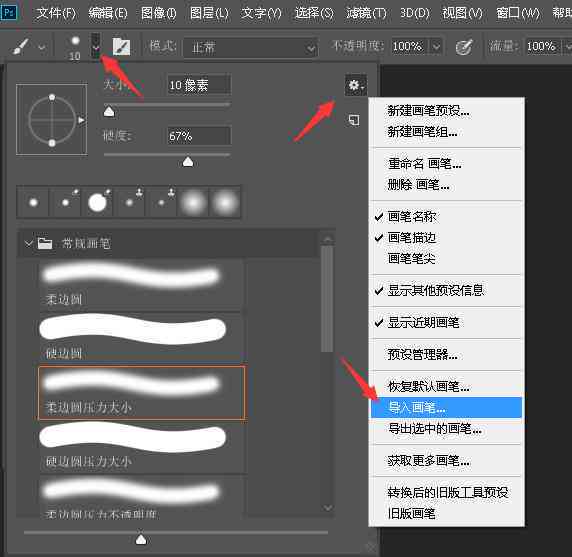Toggle 显示其他预设信息 option
This screenshot has height=557, width=572.
(x=447, y=291)
